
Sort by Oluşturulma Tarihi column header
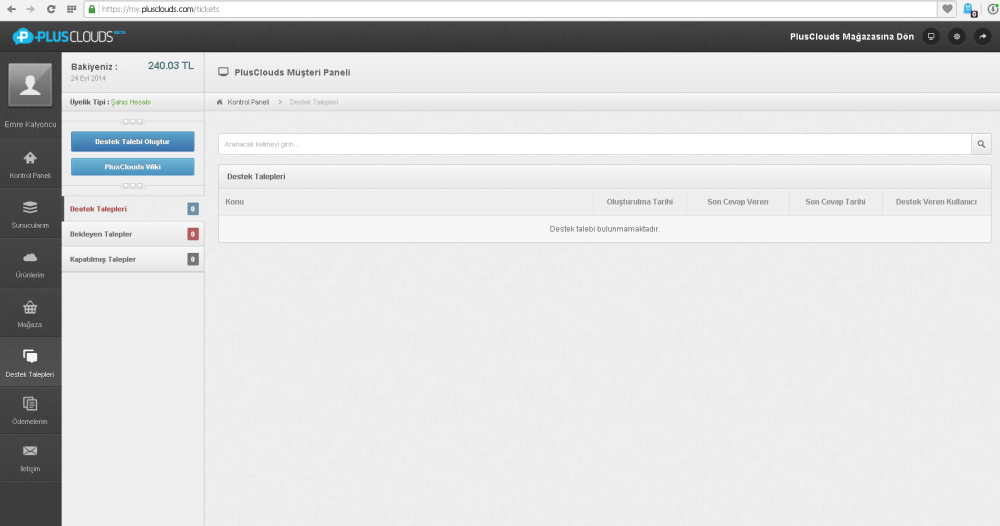click(x=640, y=202)
